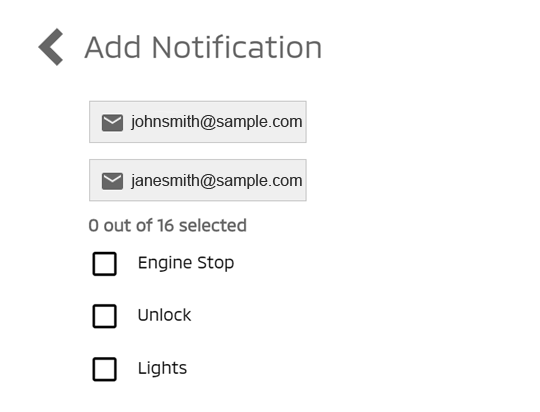Image resolution: width=540 pixels, height=412 pixels.
Task: Go back using the left chevron arrow
Action: pyautogui.click(x=51, y=47)
